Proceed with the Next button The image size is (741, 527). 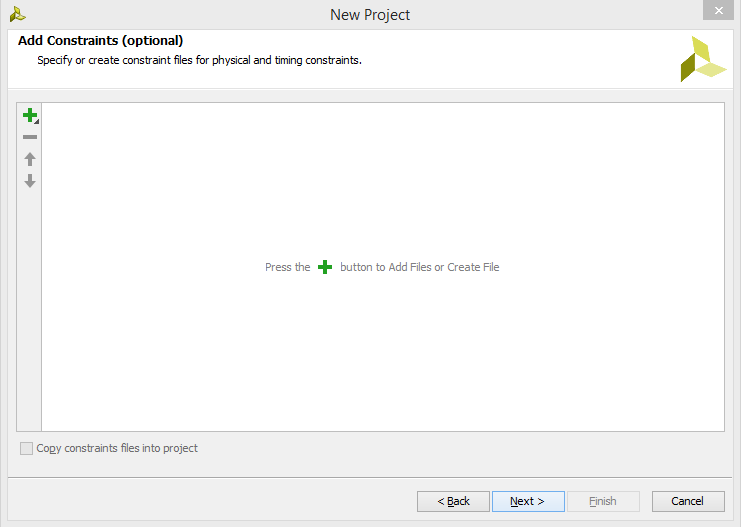[x=528, y=501]
